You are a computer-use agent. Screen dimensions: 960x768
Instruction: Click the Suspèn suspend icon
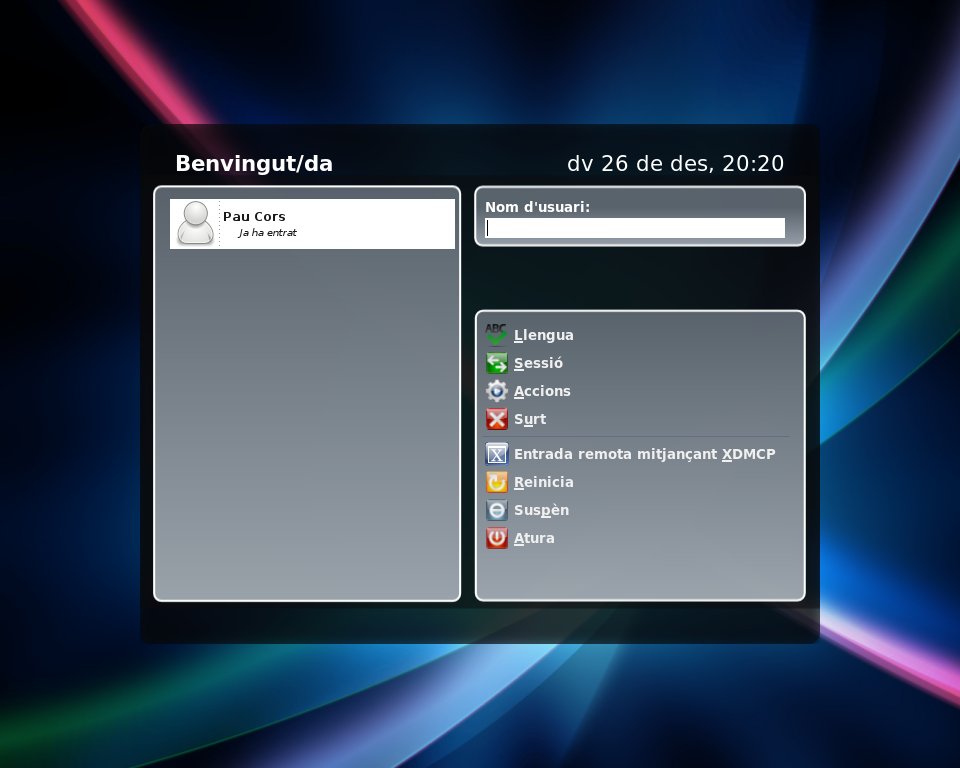tap(497, 510)
